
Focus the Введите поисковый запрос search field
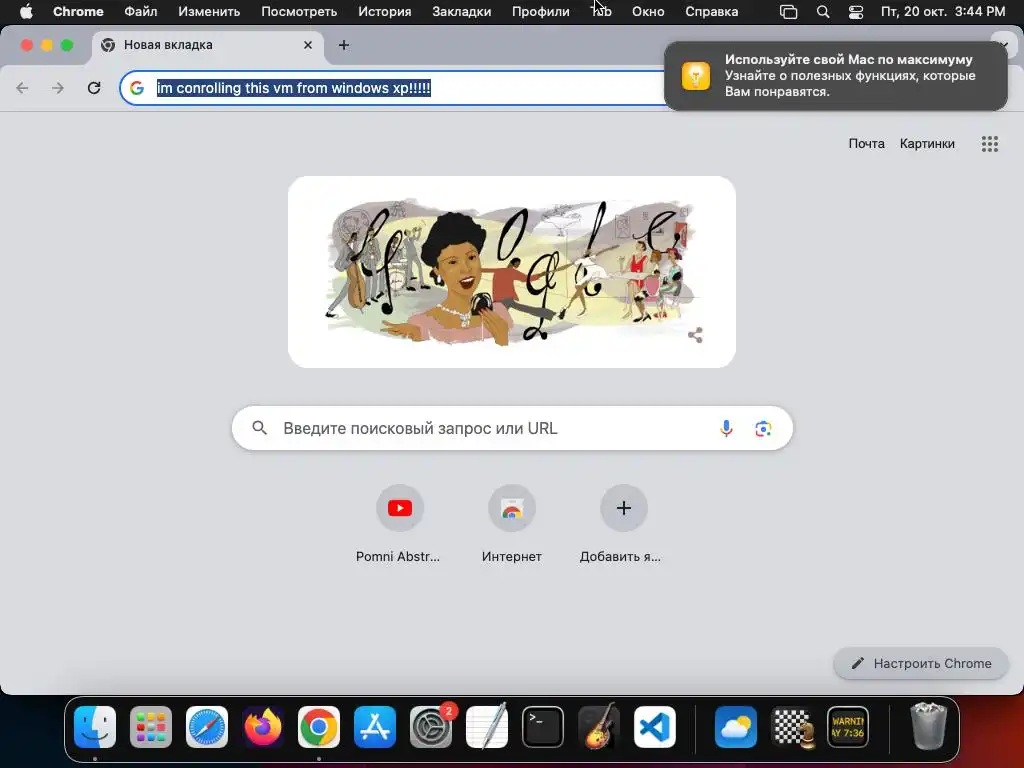pyautogui.click(x=512, y=428)
